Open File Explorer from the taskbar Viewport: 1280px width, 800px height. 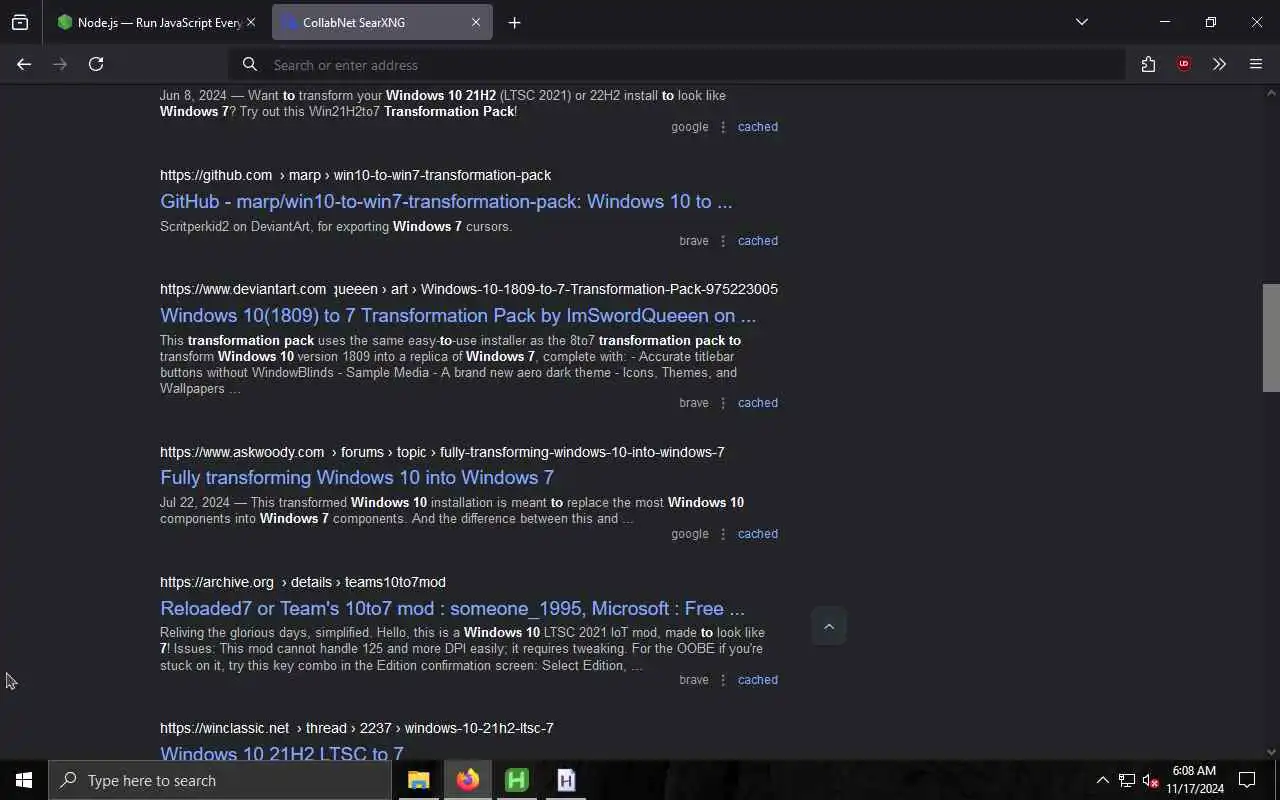(418, 780)
